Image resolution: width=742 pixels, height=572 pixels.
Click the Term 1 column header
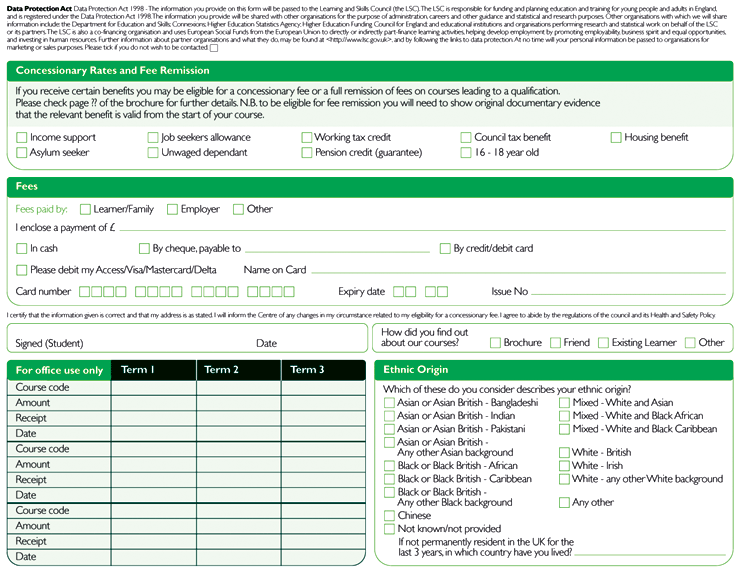pos(153,370)
